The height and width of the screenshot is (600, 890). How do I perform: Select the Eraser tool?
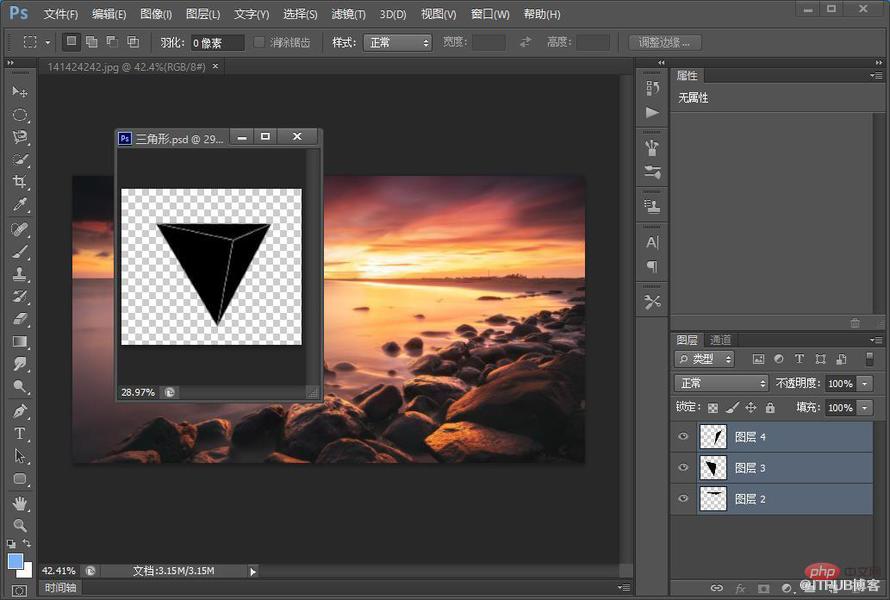[20, 319]
